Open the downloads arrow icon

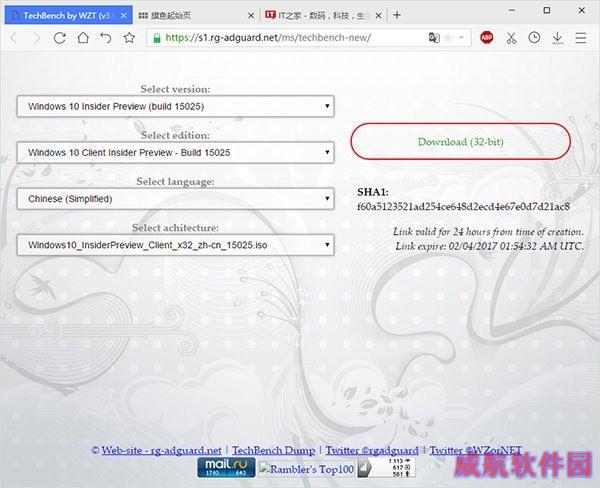(x=557, y=38)
